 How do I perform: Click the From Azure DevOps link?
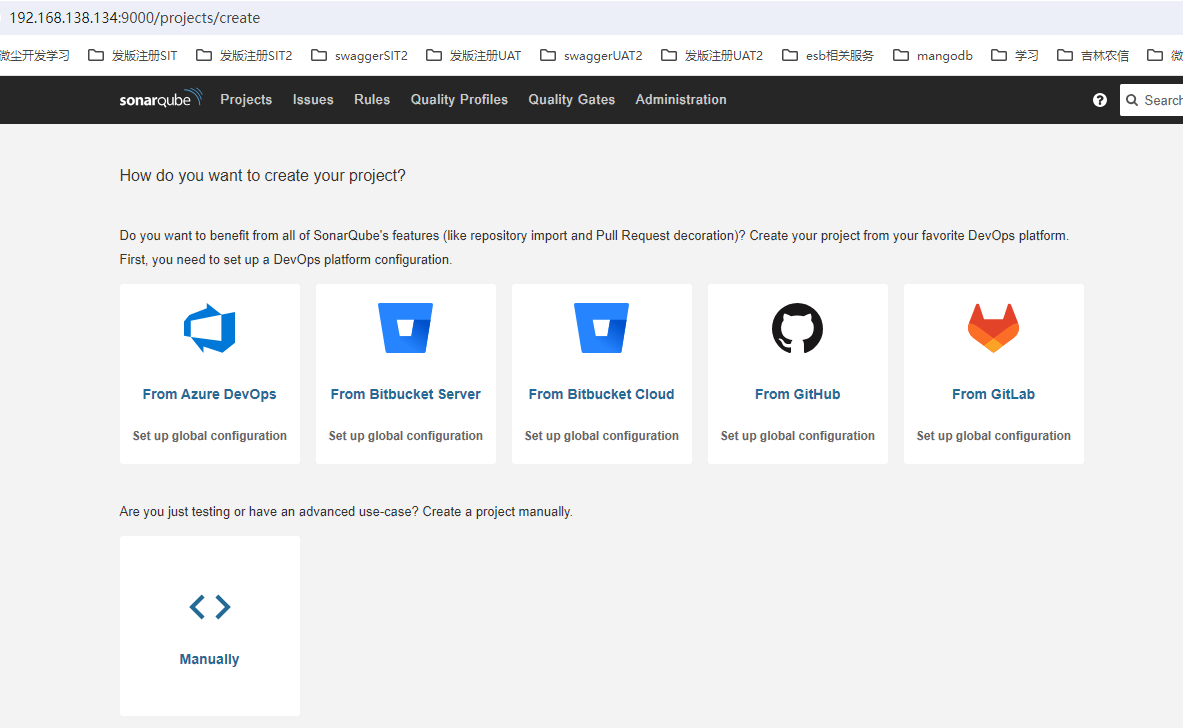[209, 394]
